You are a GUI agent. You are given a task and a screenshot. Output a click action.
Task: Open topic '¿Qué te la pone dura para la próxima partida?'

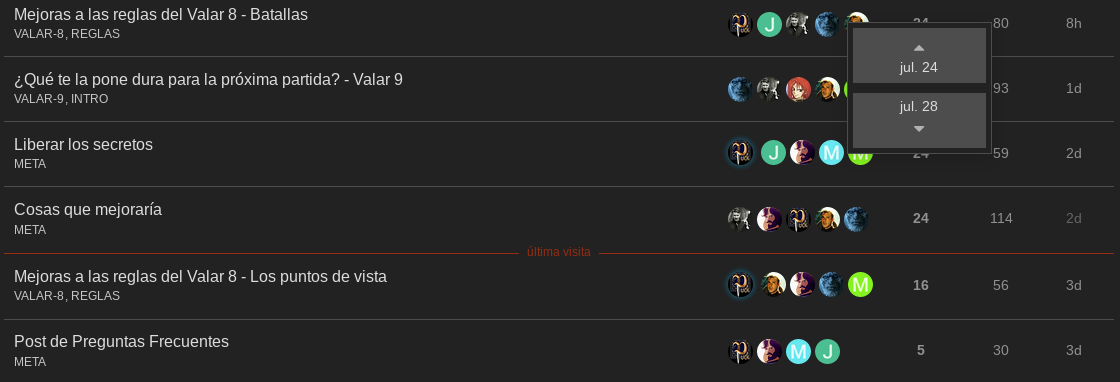pyautogui.click(x=208, y=79)
